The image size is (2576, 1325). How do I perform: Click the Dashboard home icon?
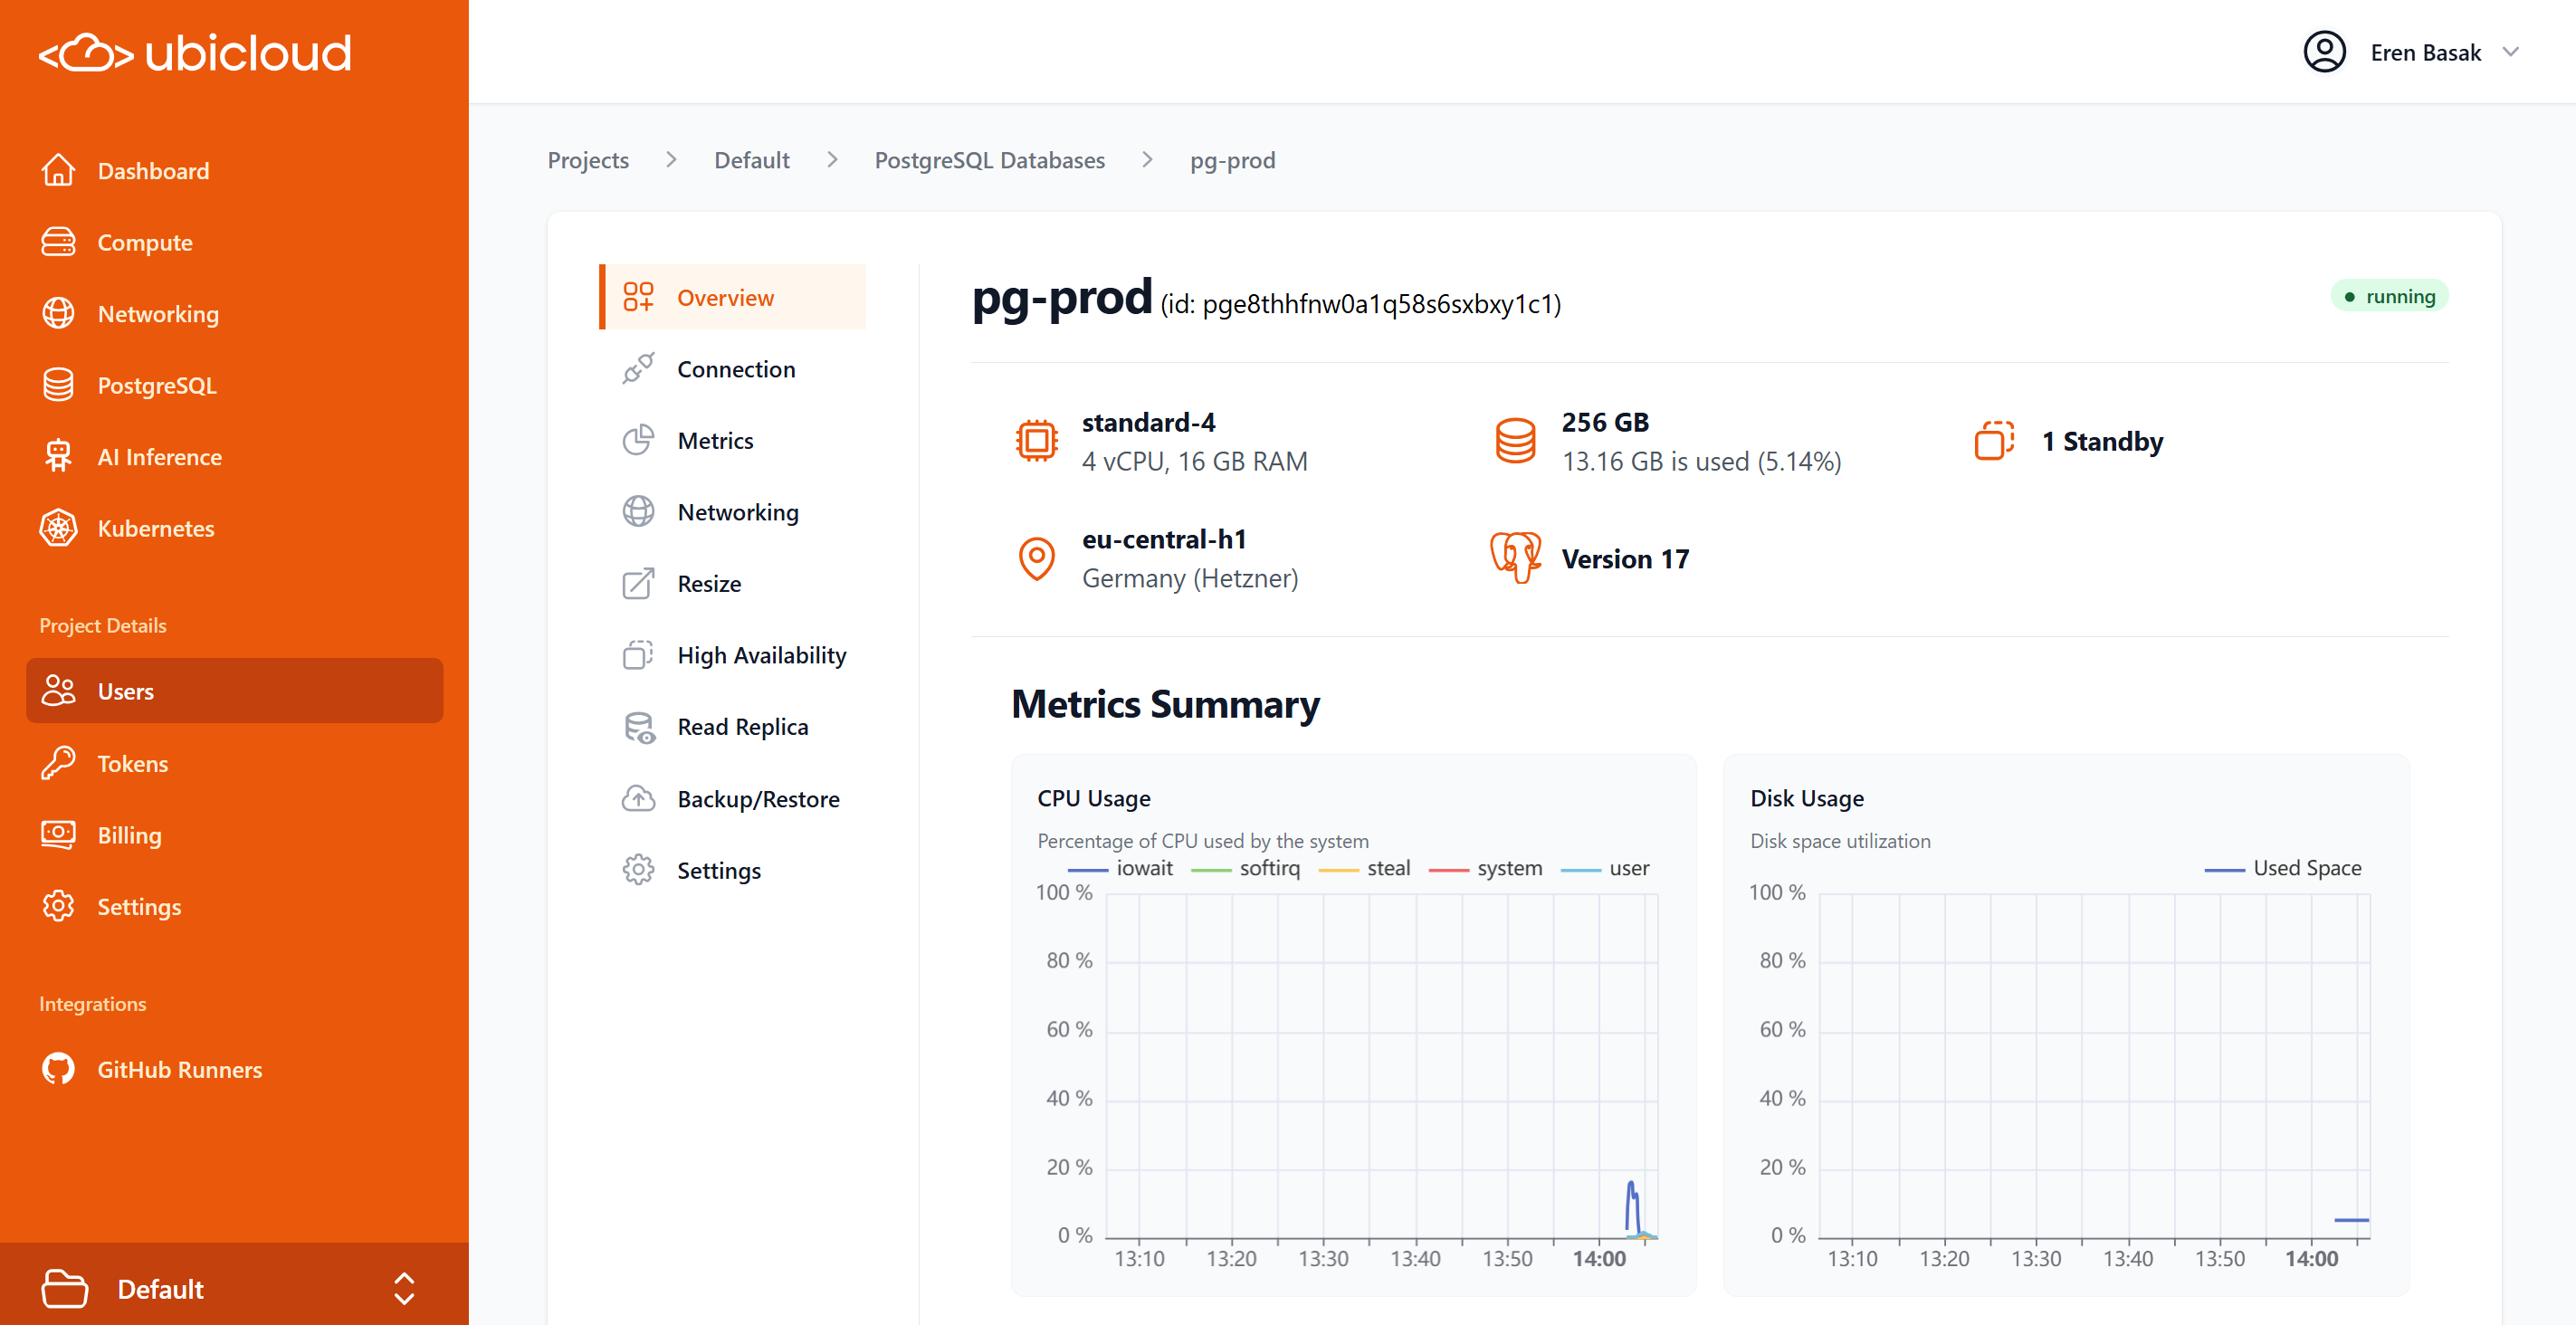pyautogui.click(x=58, y=171)
